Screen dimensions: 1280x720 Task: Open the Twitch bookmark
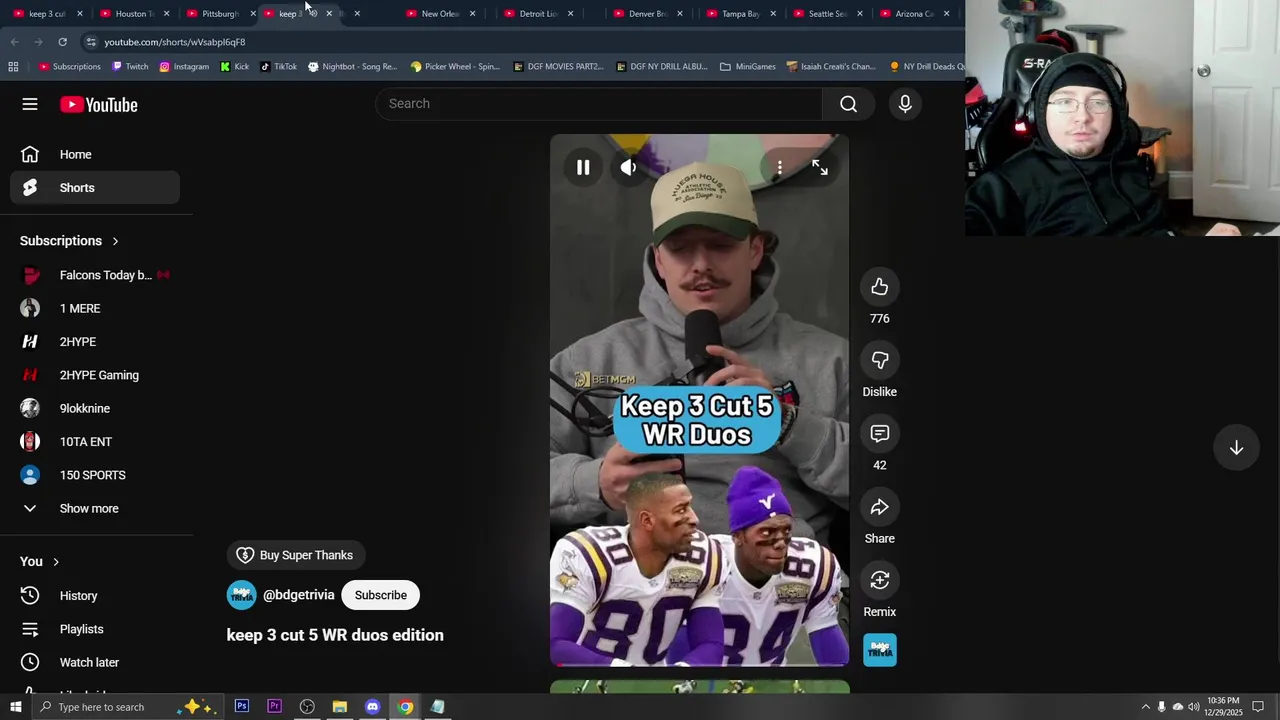pos(130,67)
